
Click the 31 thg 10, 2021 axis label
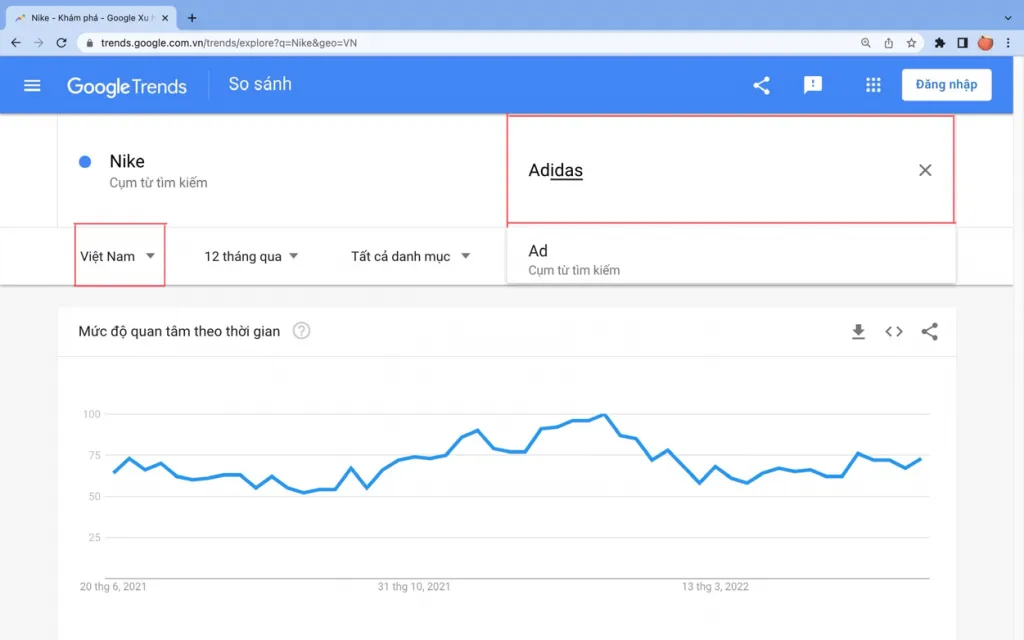coord(414,586)
